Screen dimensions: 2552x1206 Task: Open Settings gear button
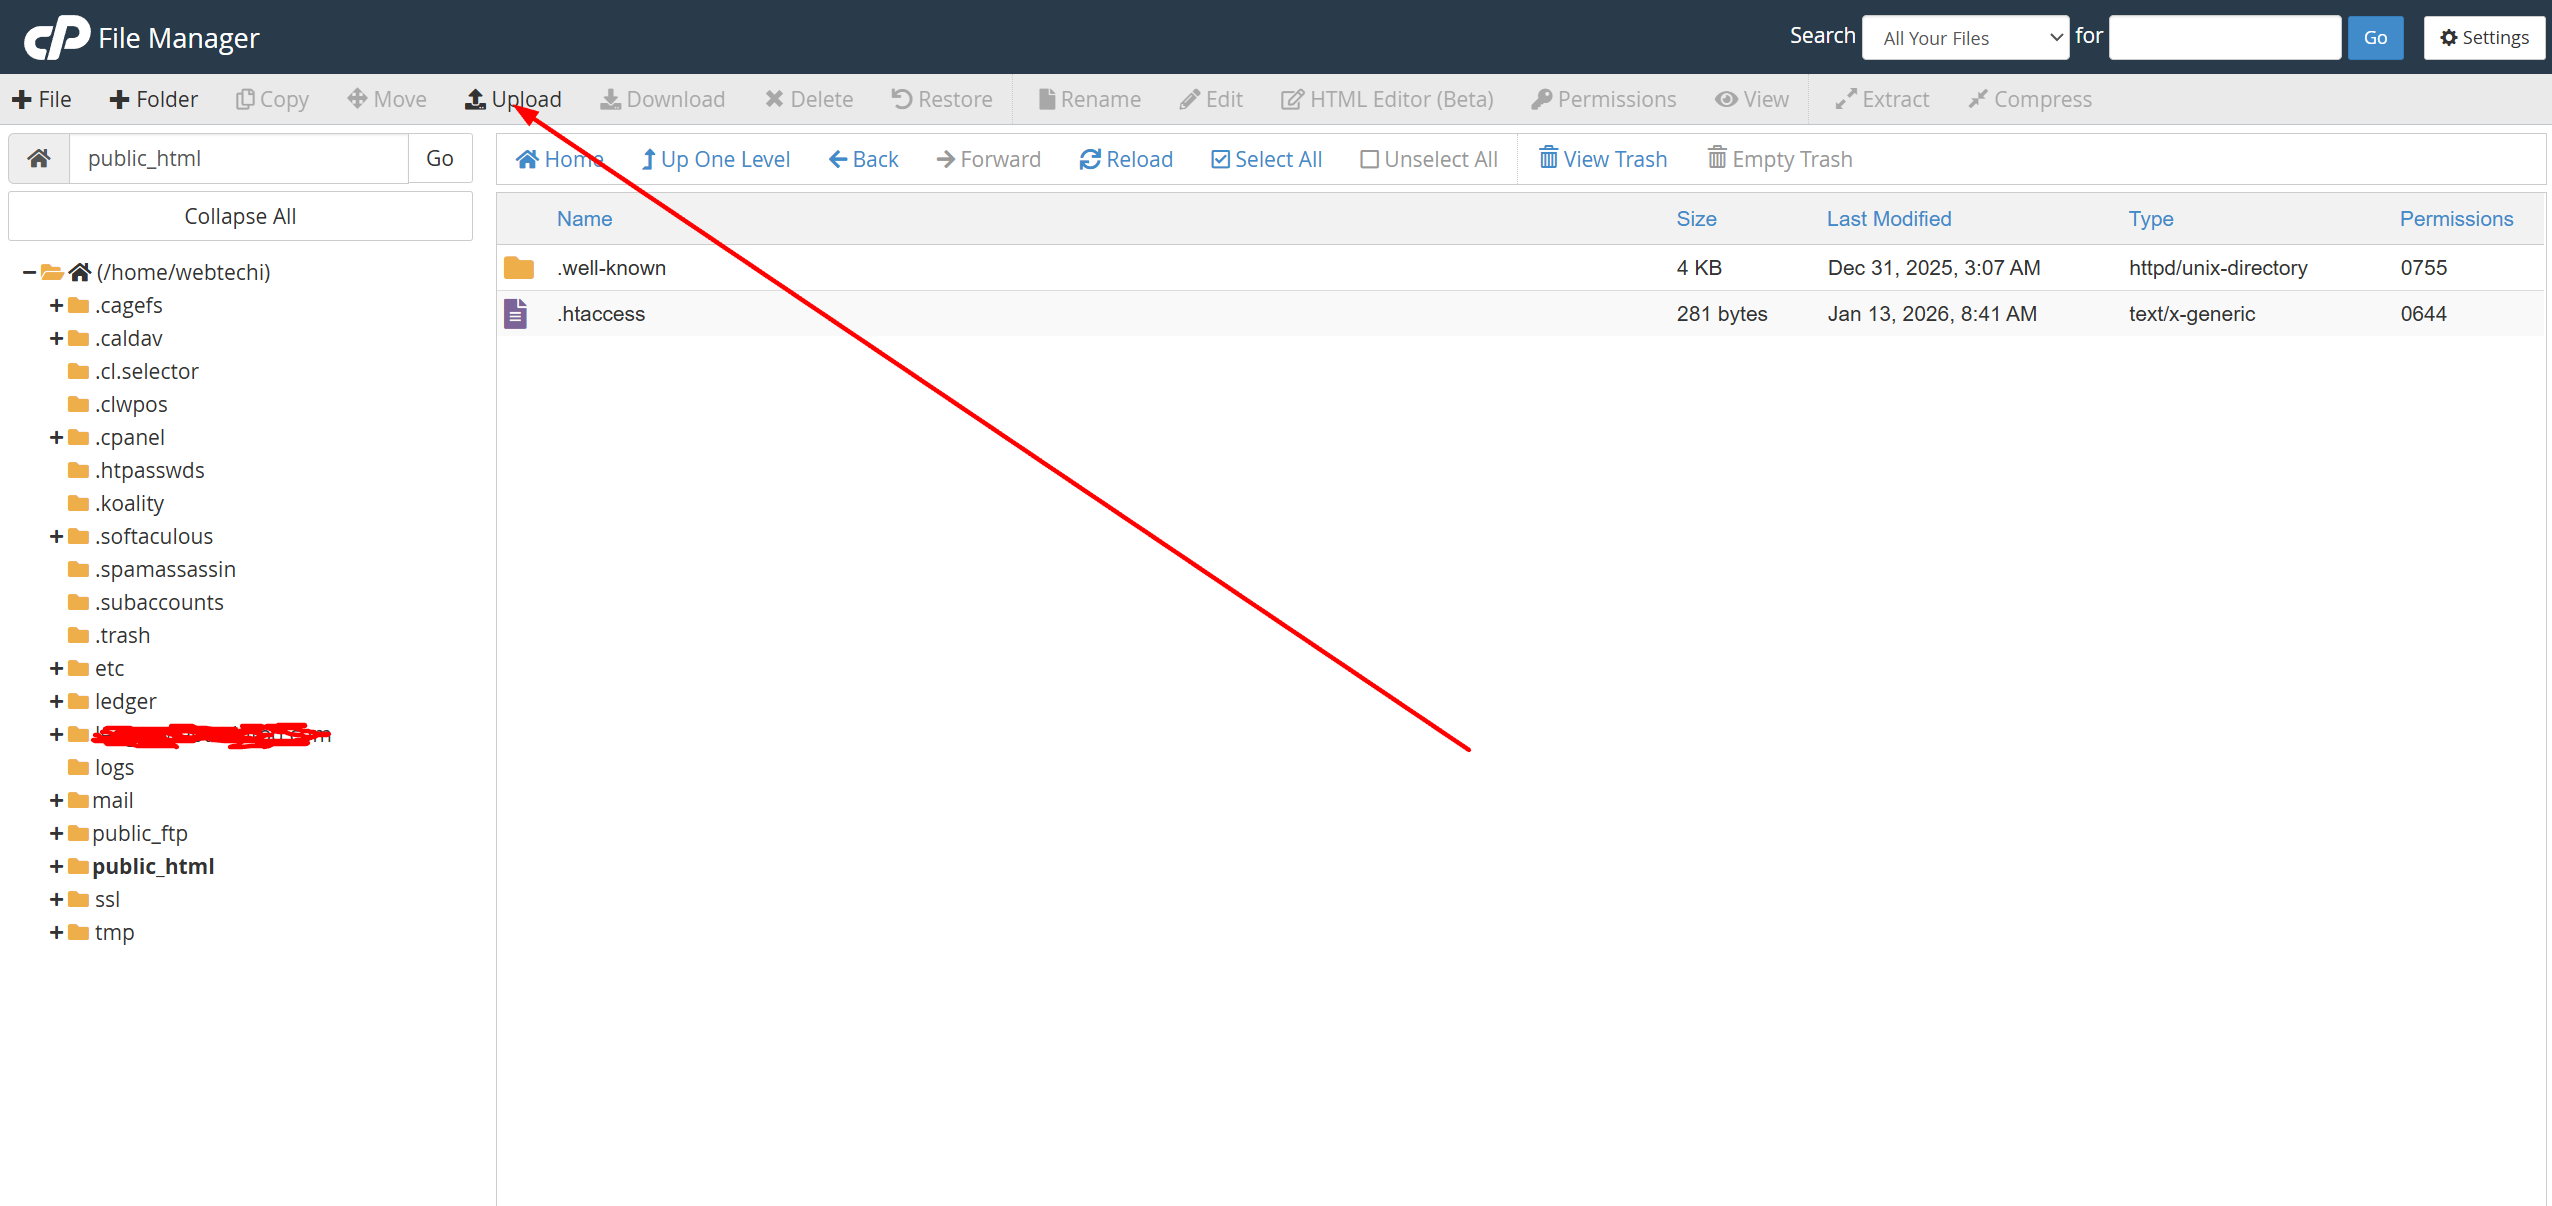point(2484,38)
